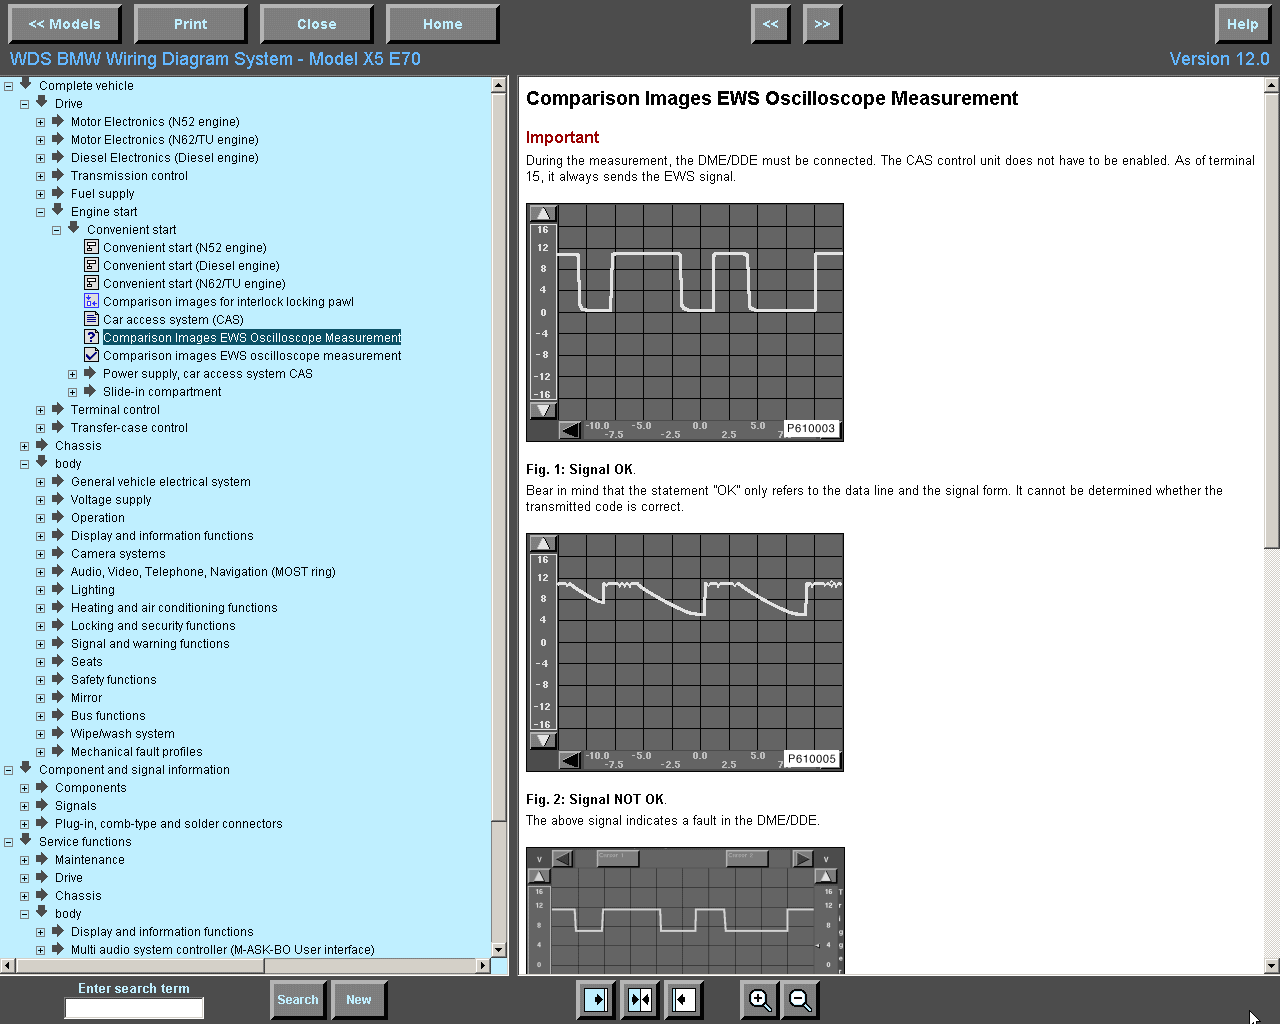
Task: Click the split-view pane icon at the bottom
Action: click(x=640, y=1000)
